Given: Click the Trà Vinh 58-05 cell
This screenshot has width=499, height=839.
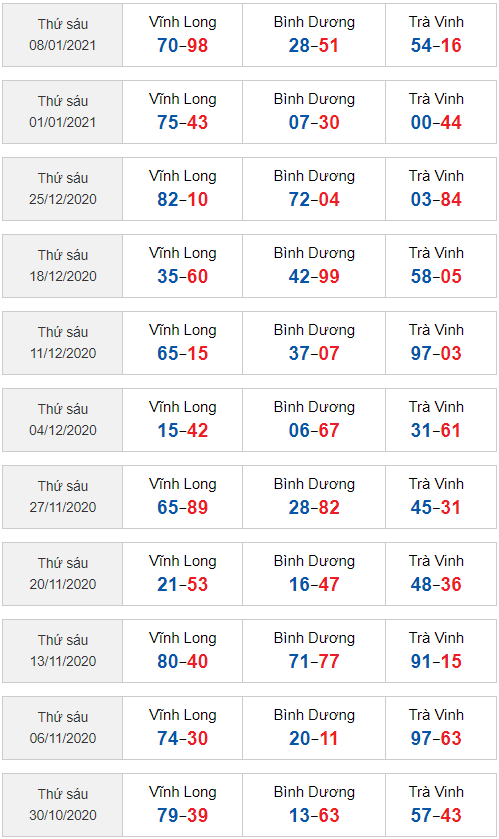Looking at the screenshot, I should tap(441, 266).
